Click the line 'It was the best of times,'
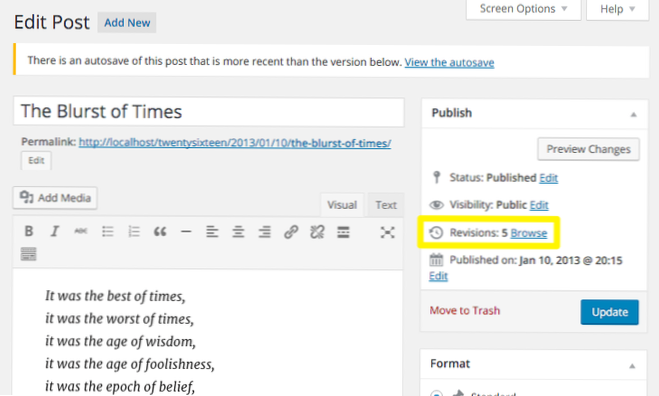The height and width of the screenshot is (396, 659). pos(115,296)
